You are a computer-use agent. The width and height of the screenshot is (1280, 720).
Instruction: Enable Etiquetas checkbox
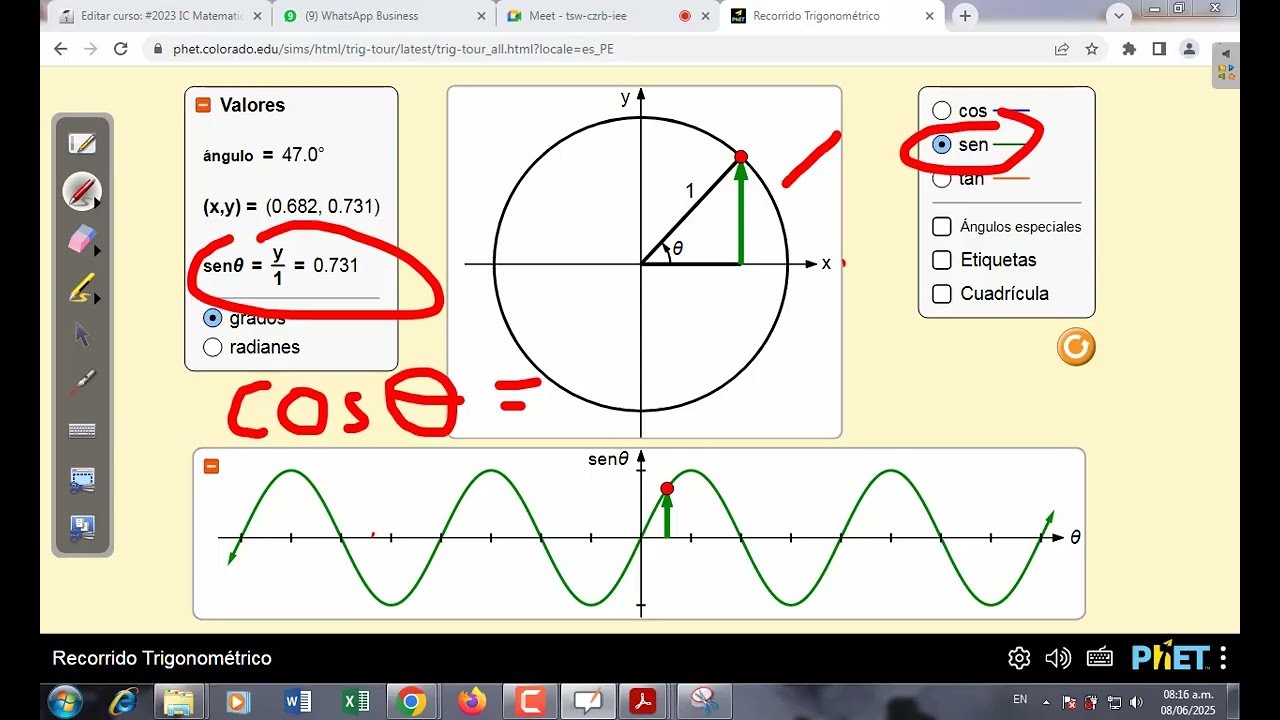[942, 260]
